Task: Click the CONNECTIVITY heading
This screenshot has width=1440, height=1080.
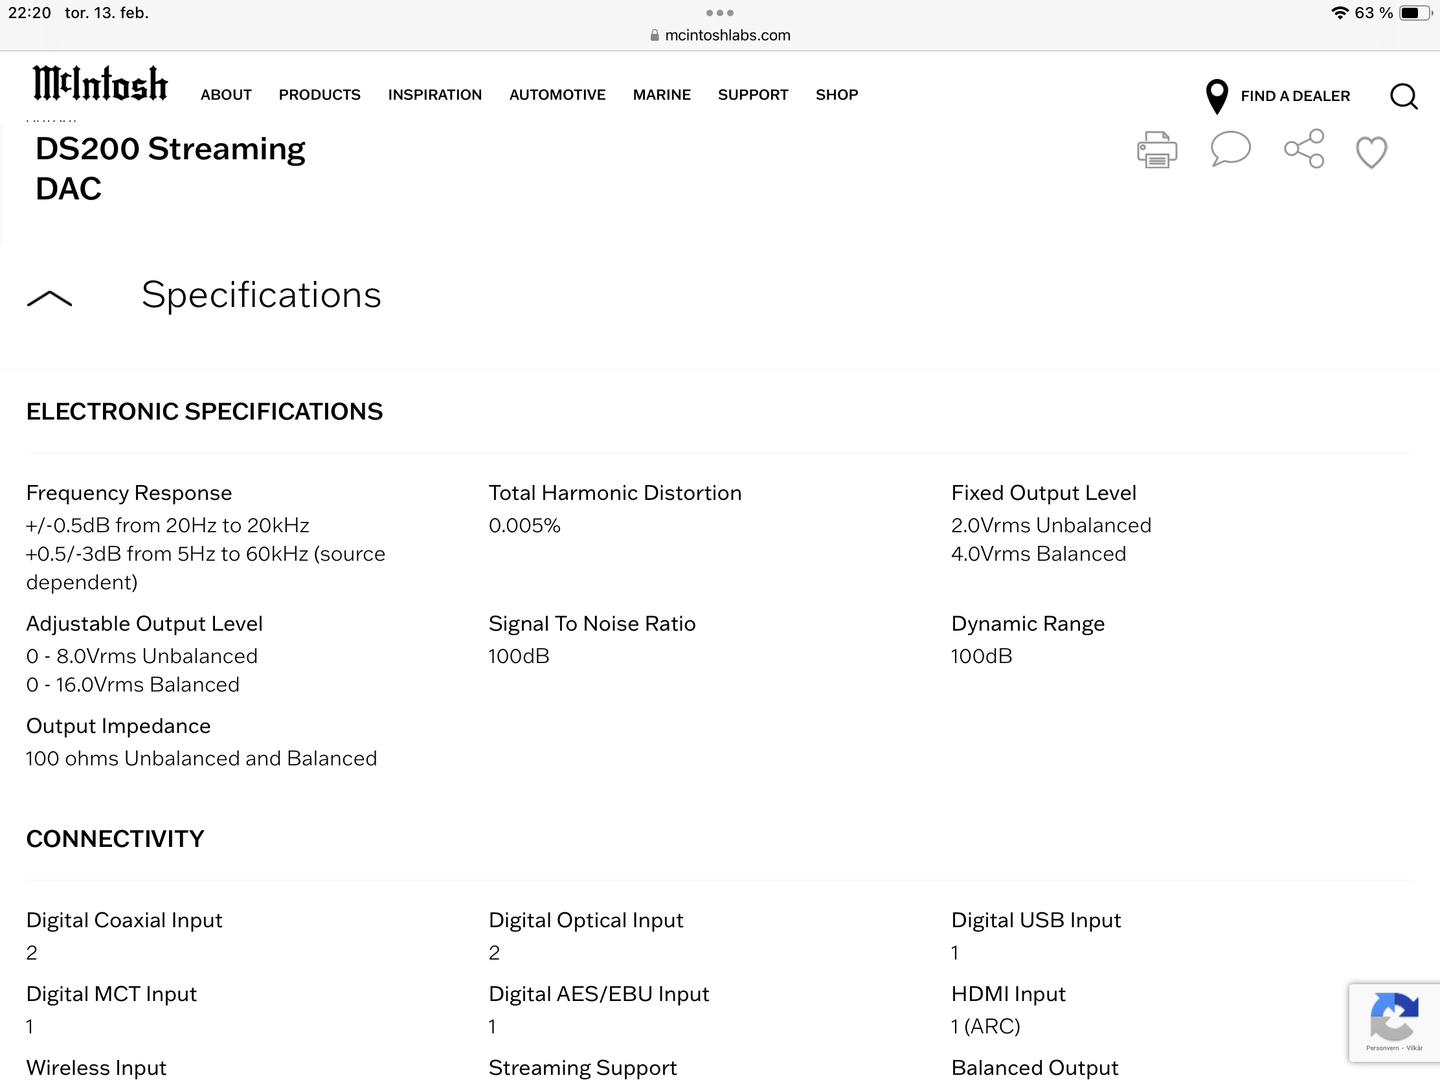Action: [x=115, y=839]
